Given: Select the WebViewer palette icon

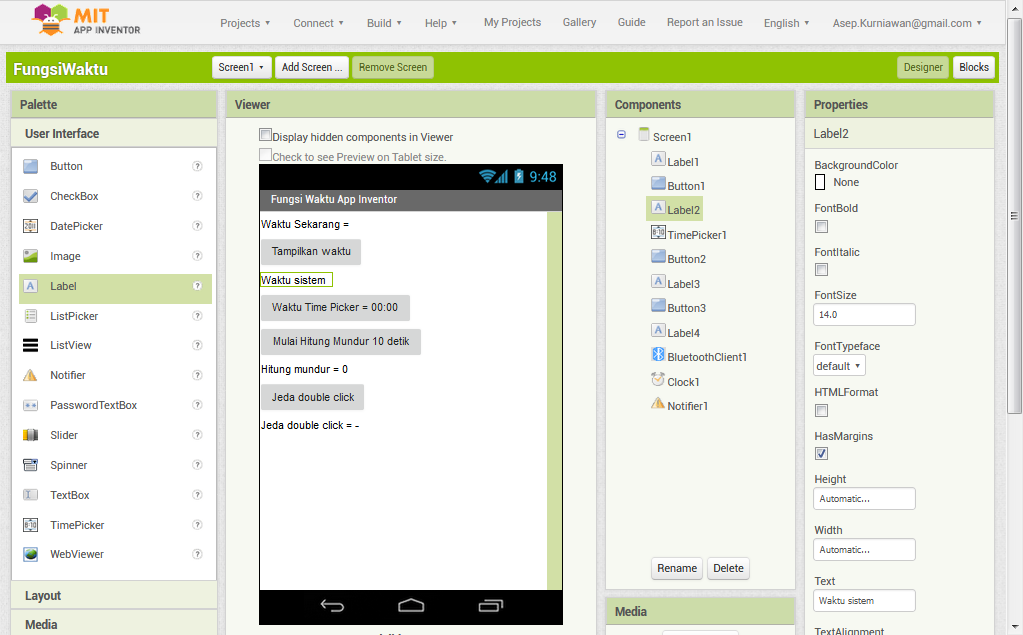Looking at the screenshot, I should click(31, 554).
